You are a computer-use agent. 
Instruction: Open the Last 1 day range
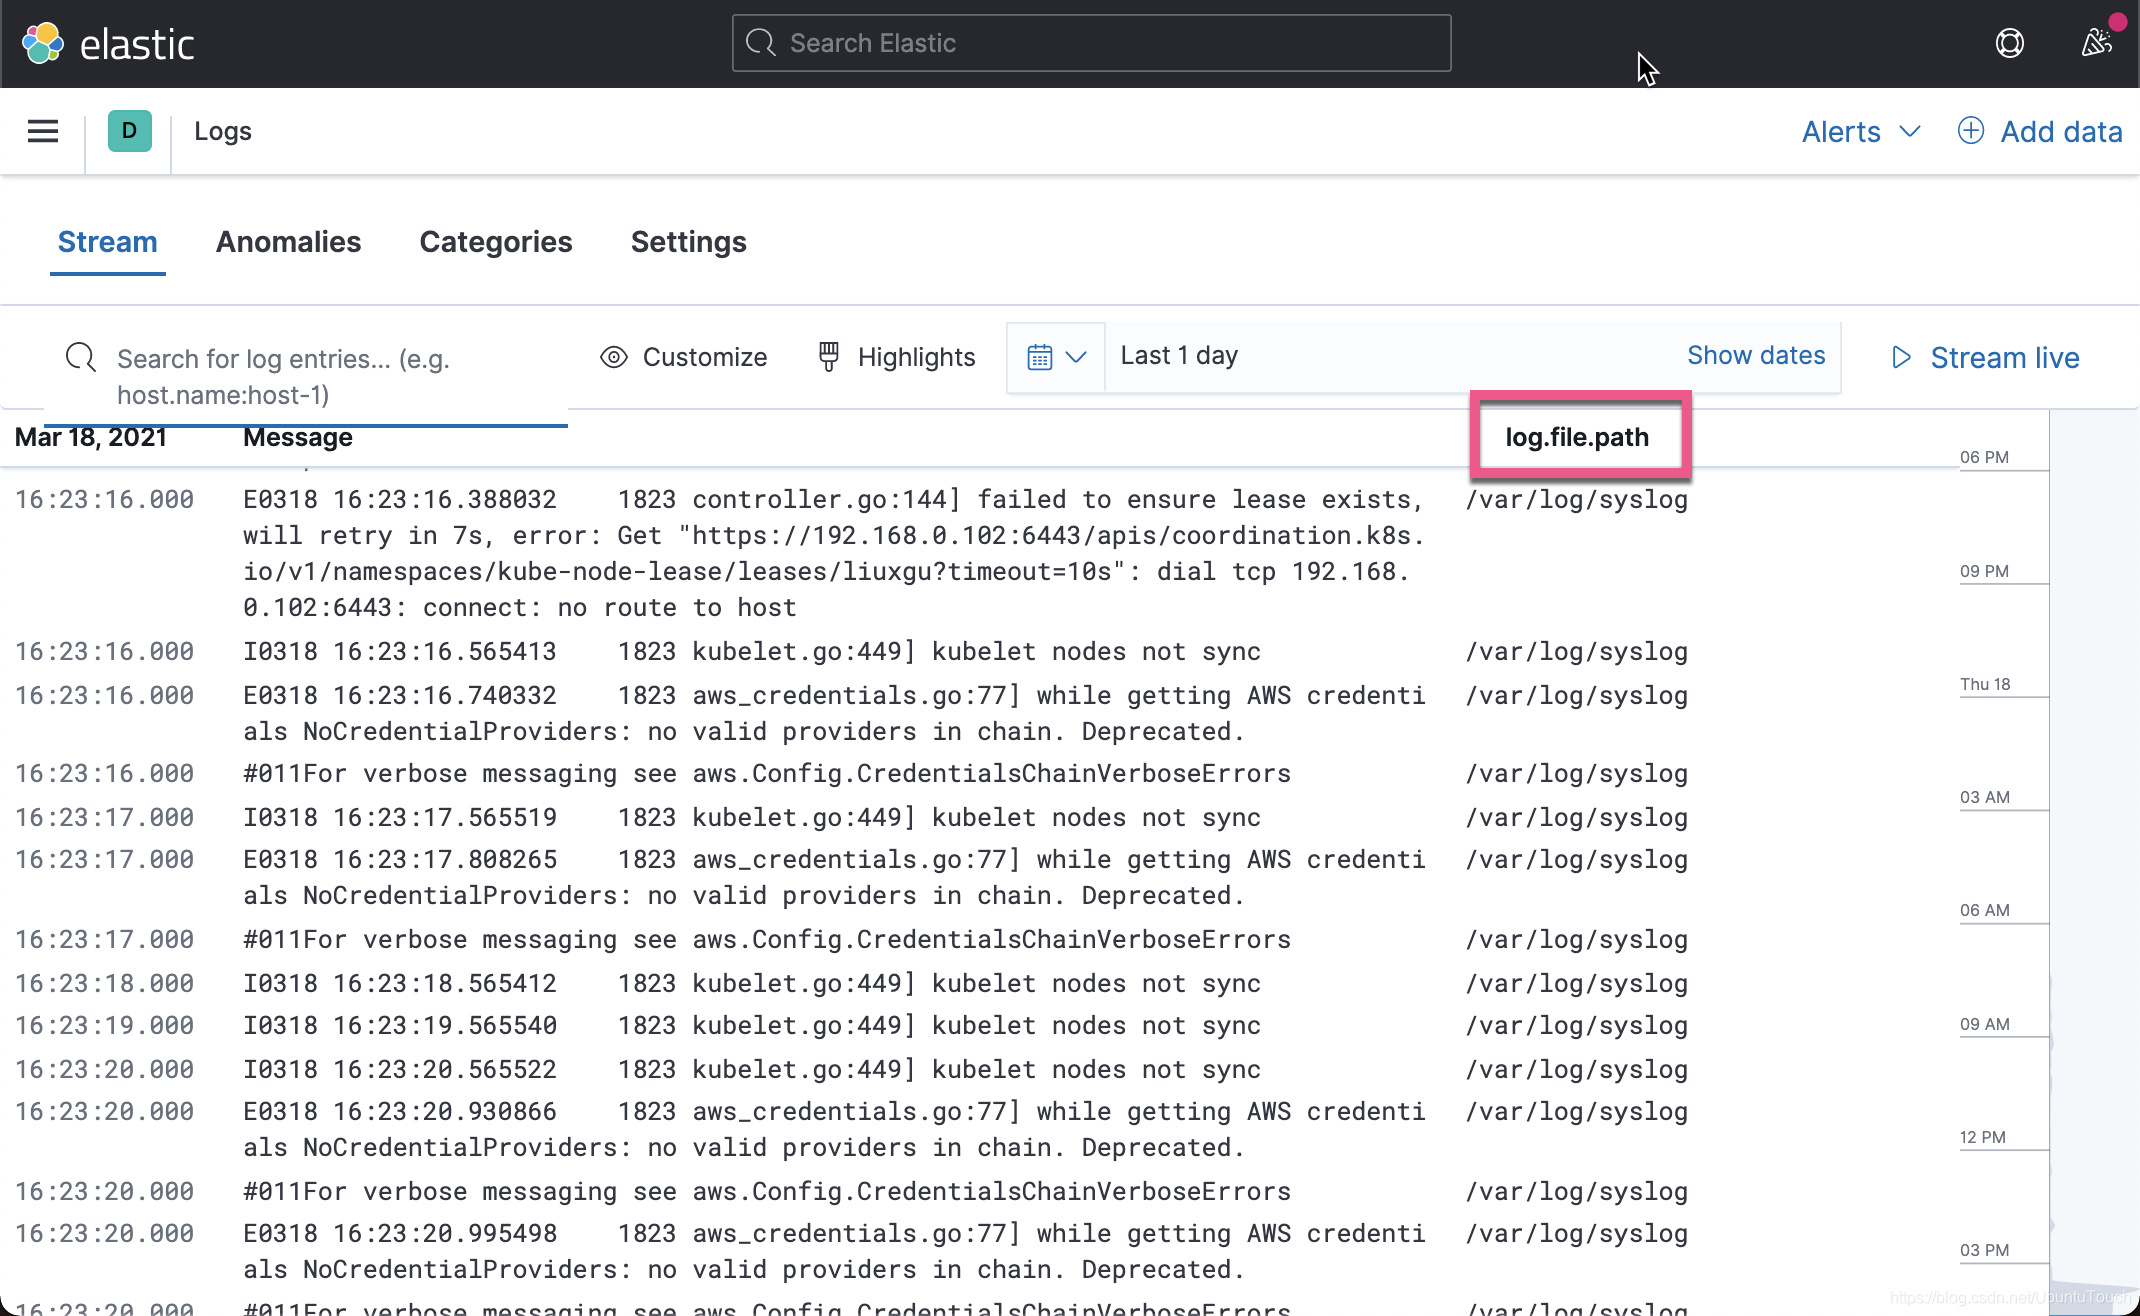point(1180,355)
